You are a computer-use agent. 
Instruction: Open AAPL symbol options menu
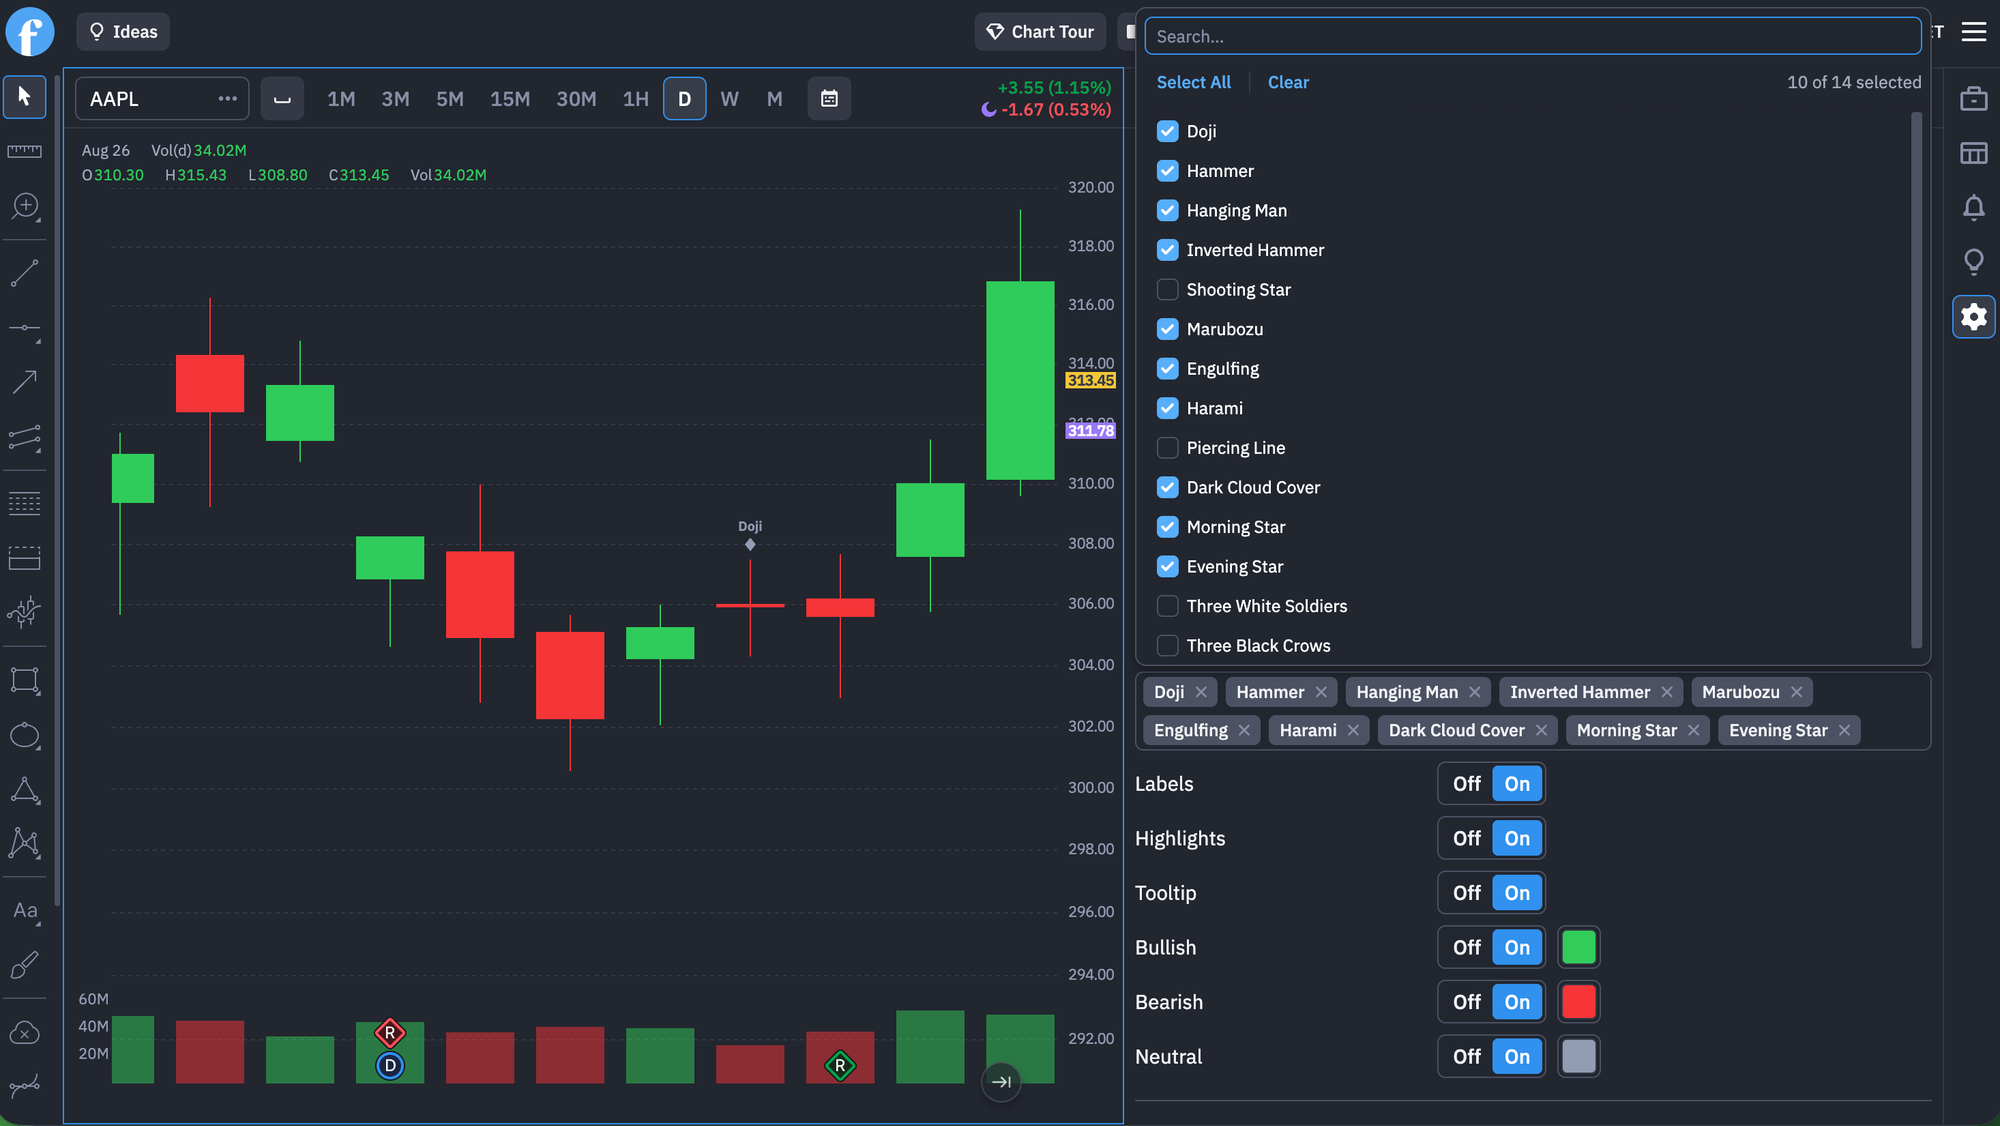pos(227,98)
